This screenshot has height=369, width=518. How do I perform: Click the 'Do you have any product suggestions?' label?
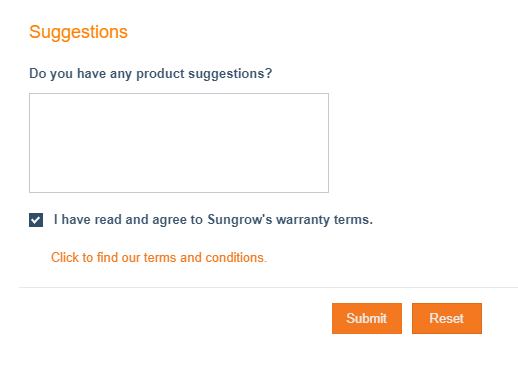[x=151, y=74]
